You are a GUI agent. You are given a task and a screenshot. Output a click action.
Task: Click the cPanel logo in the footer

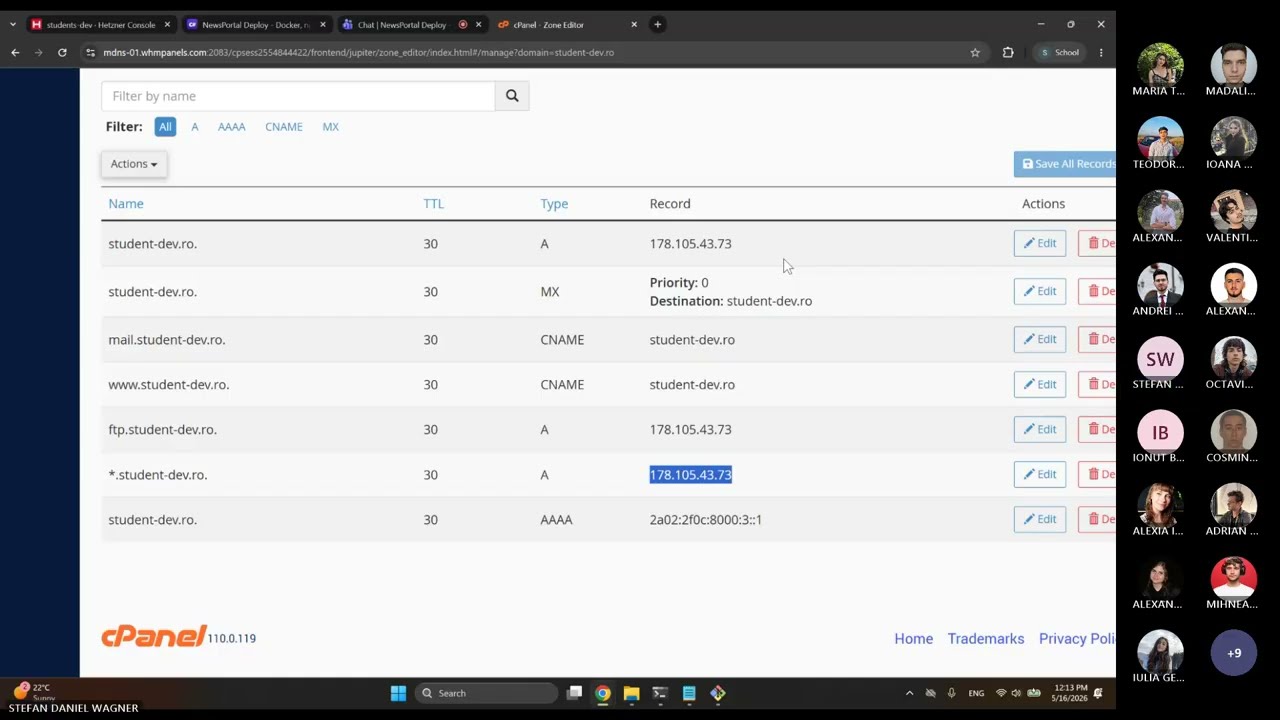tap(154, 637)
